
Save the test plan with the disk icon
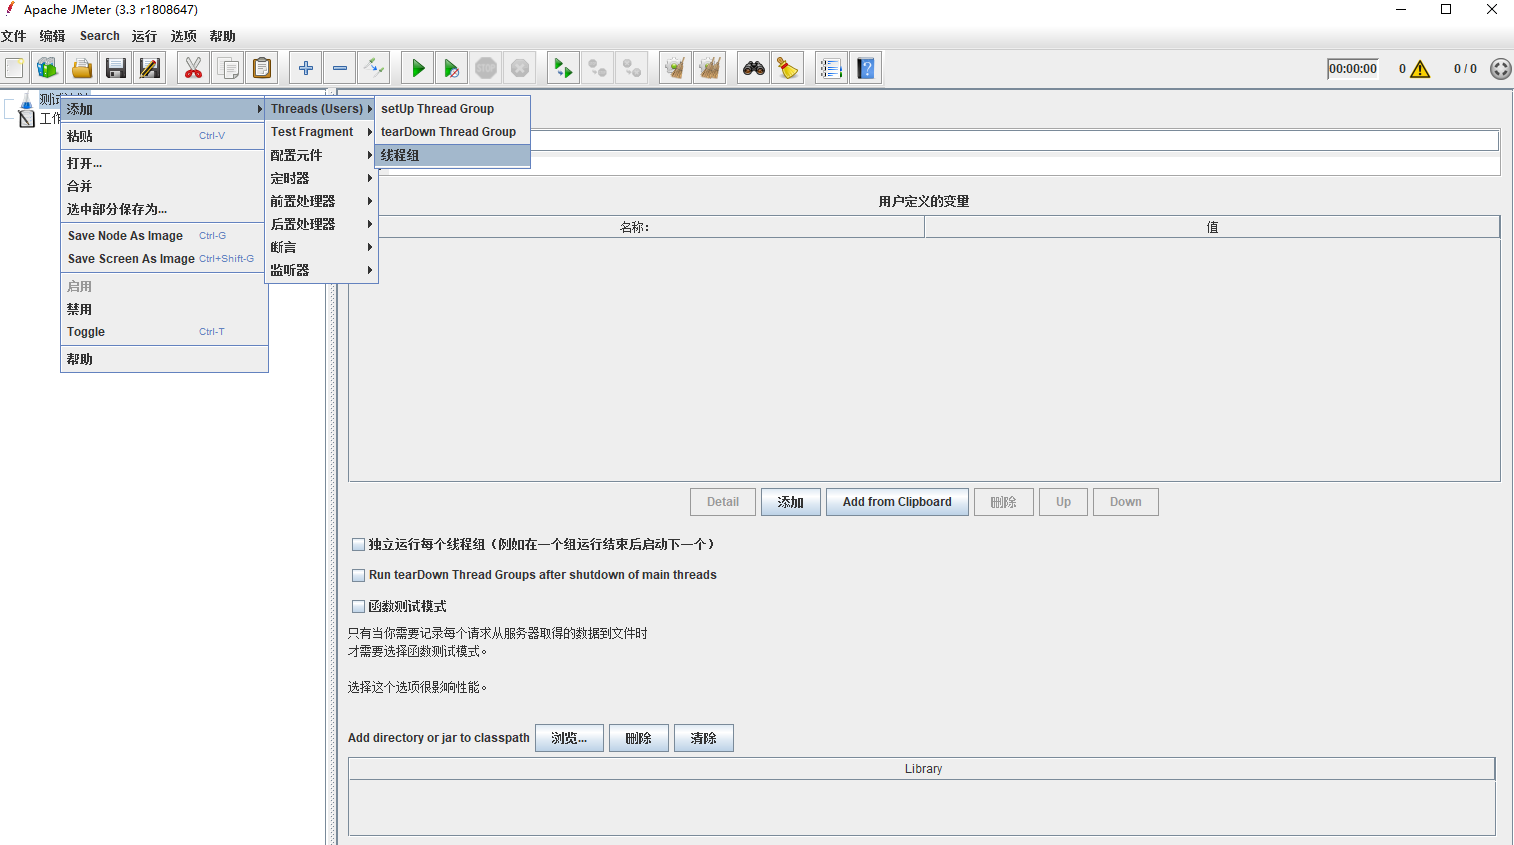(x=115, y=67)
